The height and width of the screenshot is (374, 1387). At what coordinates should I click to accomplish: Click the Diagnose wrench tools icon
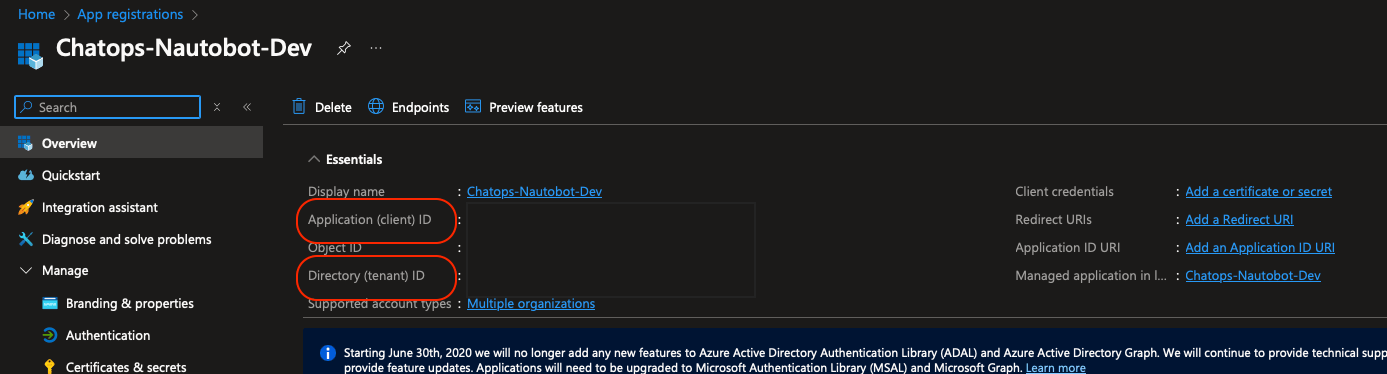25,239
